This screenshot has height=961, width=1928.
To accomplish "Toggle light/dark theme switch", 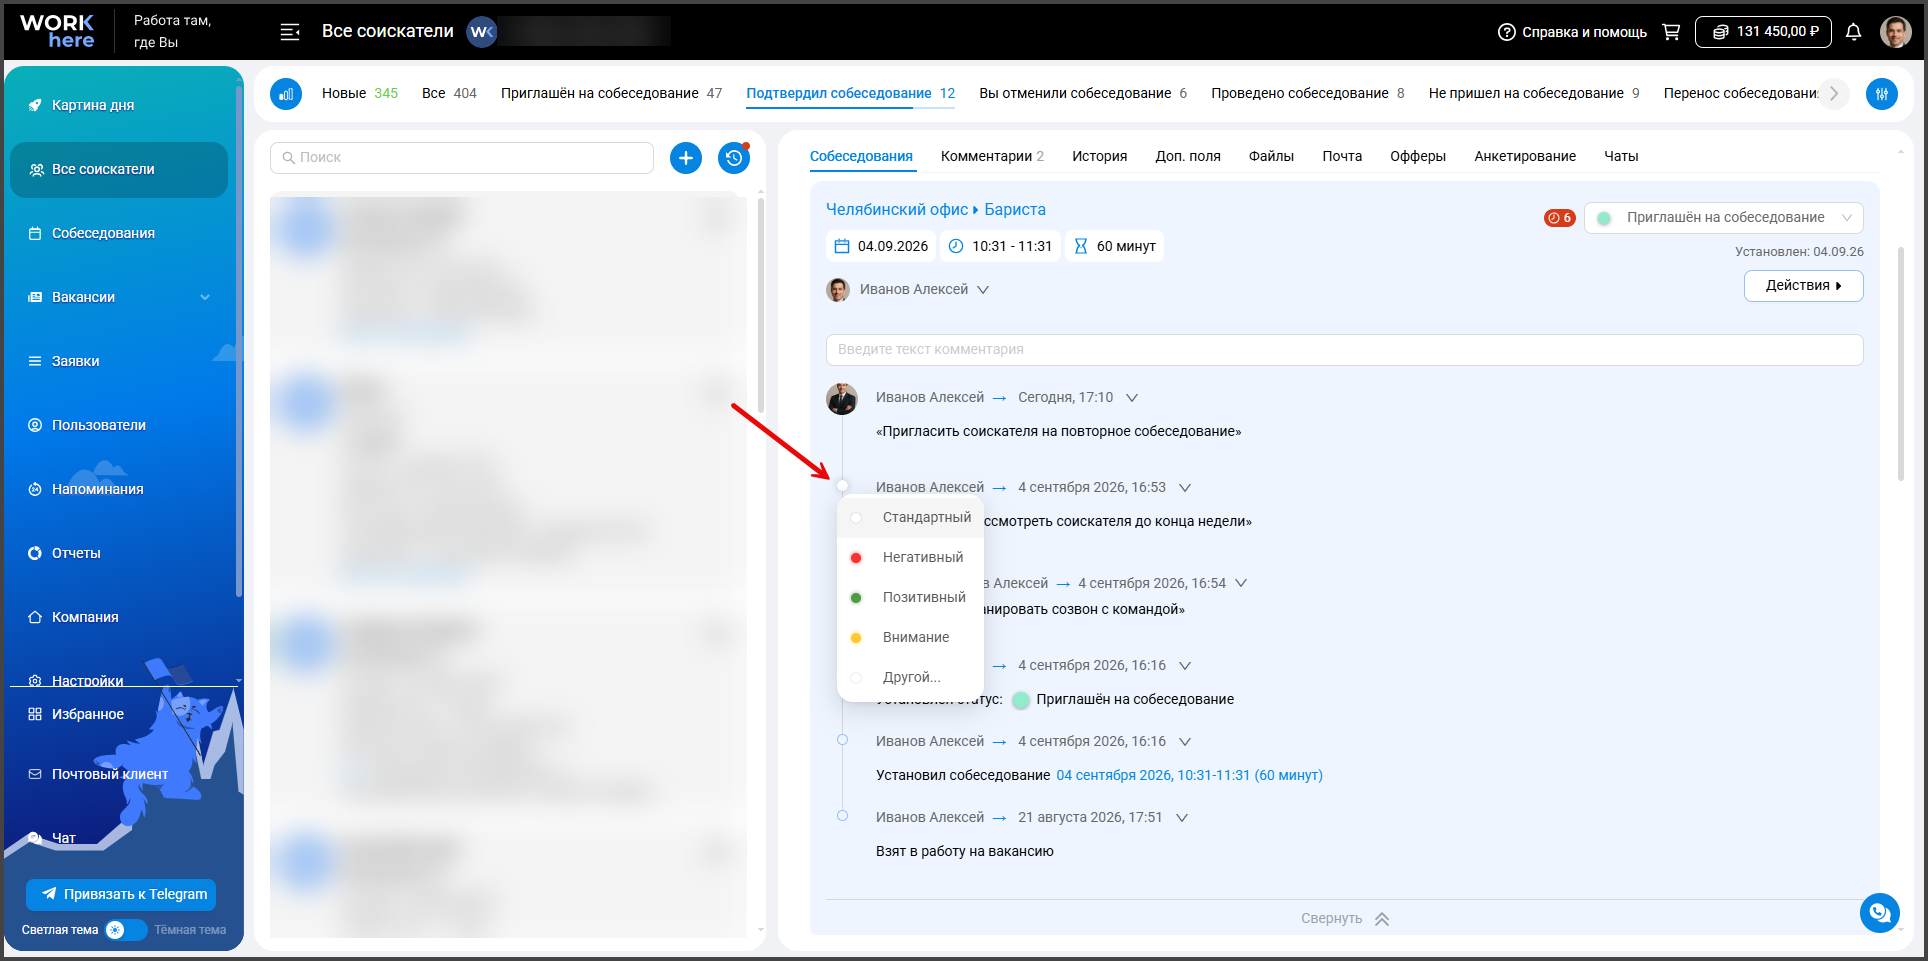I will coord(125,930).
